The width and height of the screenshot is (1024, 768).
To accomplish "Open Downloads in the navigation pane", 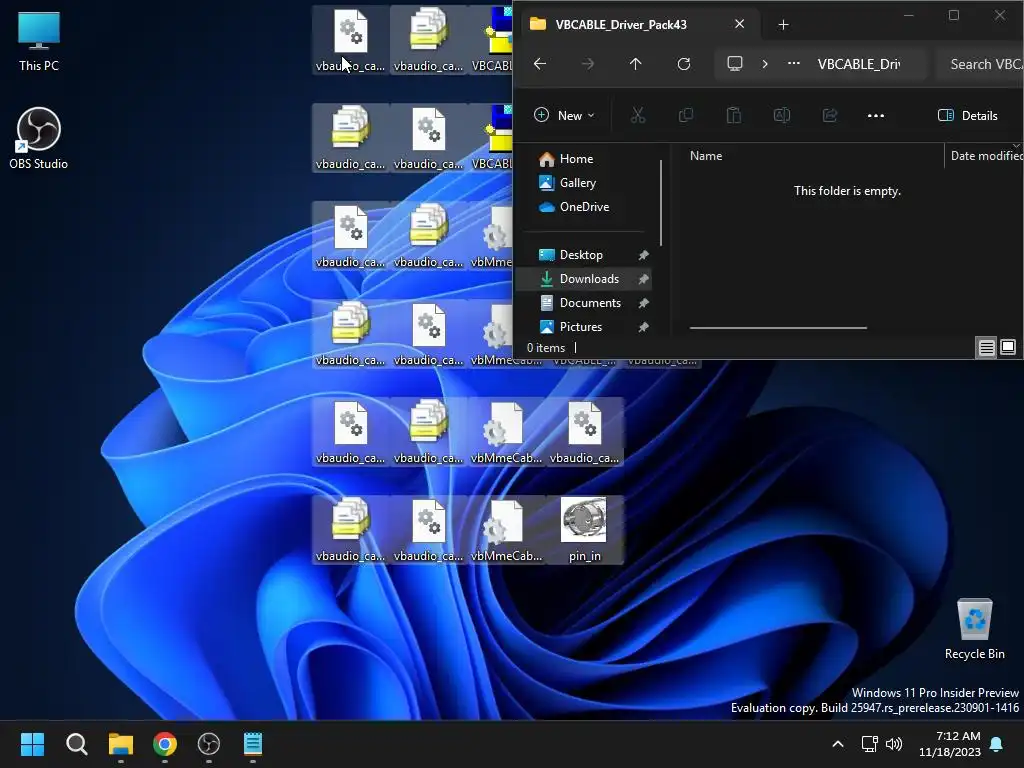I will [x=583, y=279].
